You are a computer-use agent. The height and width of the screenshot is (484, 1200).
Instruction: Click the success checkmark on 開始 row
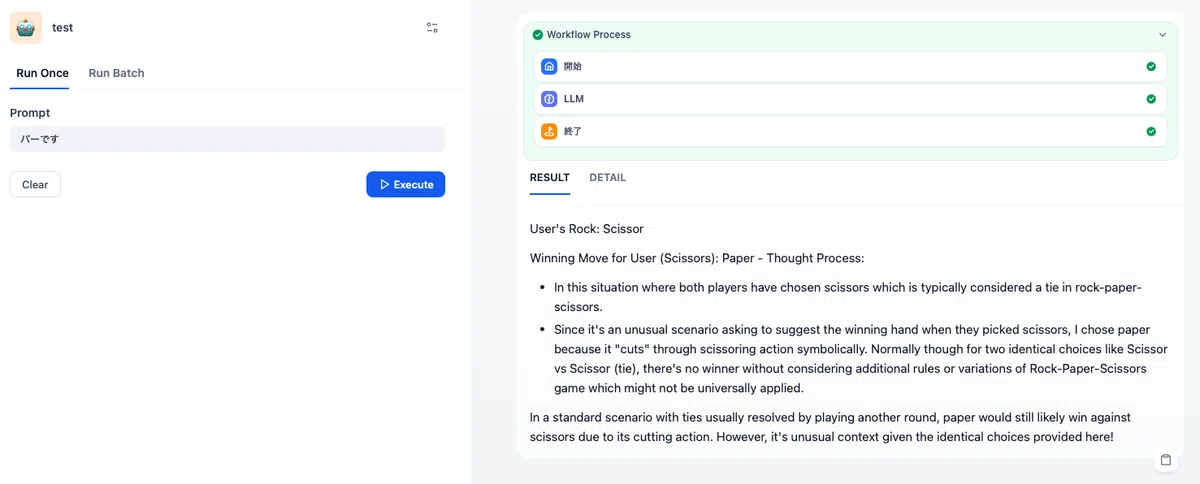point(1151,67)
